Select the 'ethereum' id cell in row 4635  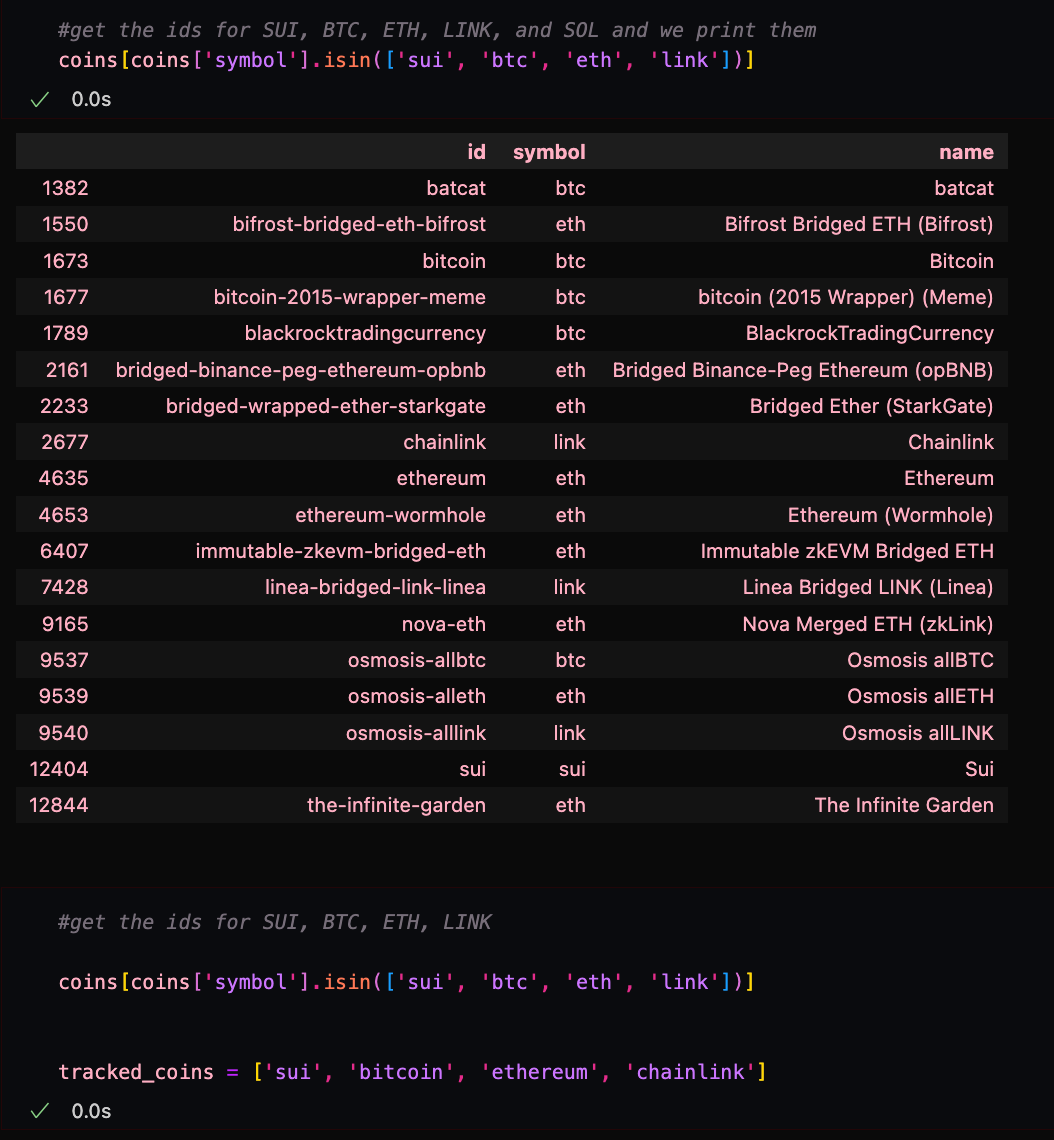[440, 478]
